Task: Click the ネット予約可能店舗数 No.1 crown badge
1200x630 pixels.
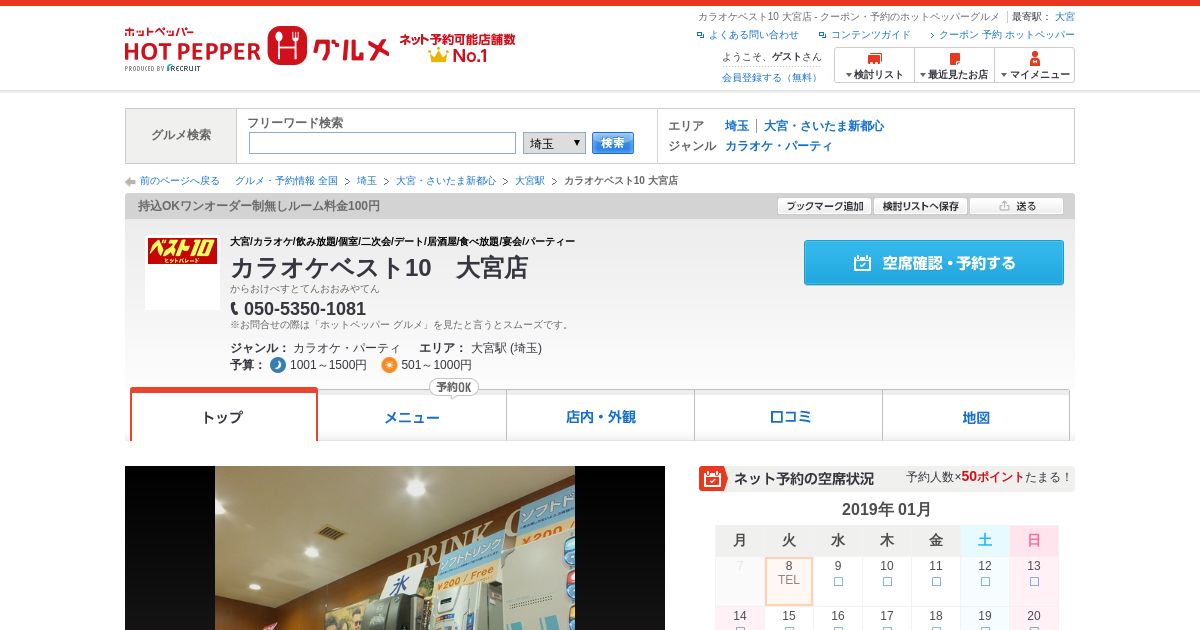Action: 457,48
